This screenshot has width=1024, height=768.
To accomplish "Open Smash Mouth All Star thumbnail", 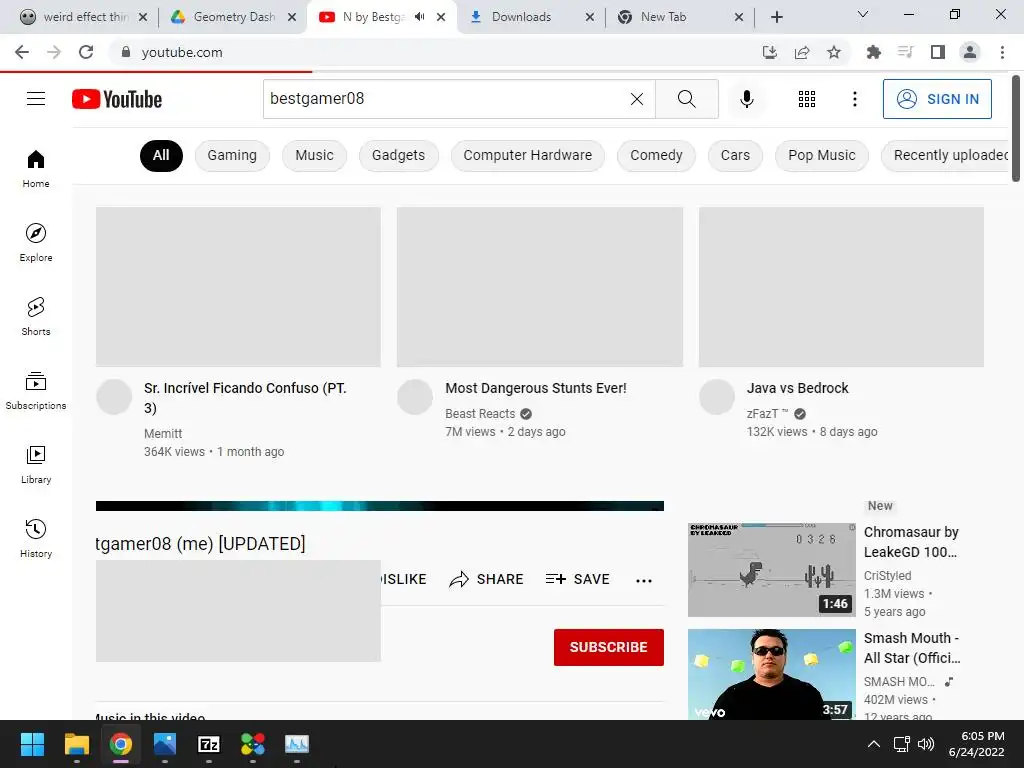I will pos(771,675).
